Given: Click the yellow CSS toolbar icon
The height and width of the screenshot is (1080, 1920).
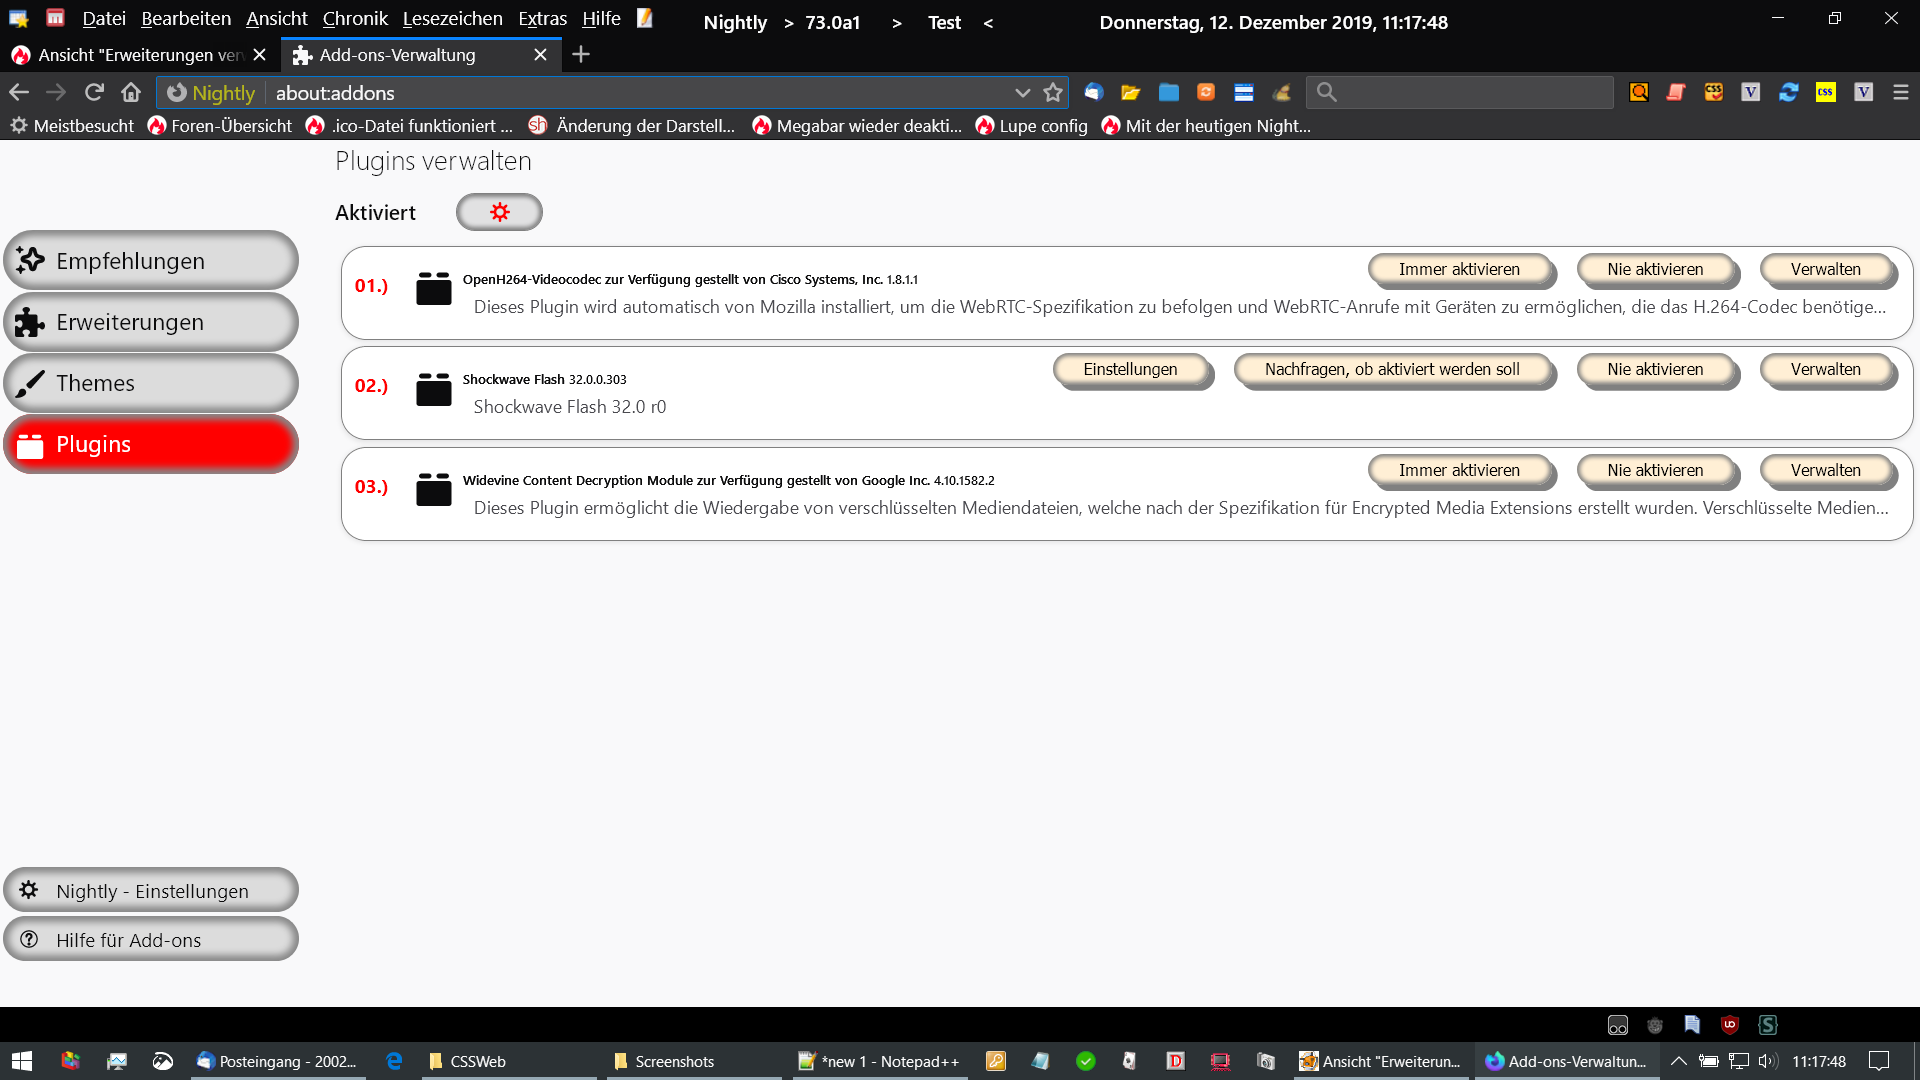Looking at the screenshot, I should pyautogui.click(x=1826, y=92).
